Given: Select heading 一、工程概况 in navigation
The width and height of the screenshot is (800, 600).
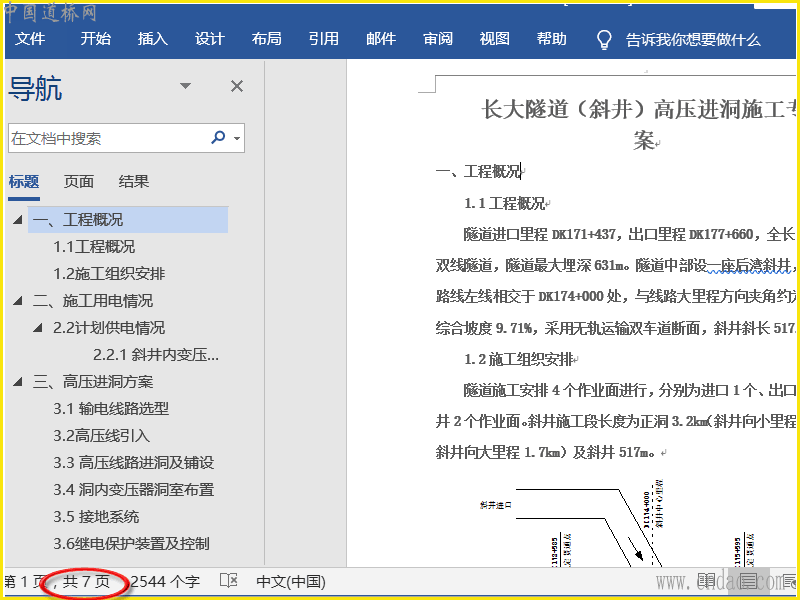Looking at the screenshot, I should (128, 220).
